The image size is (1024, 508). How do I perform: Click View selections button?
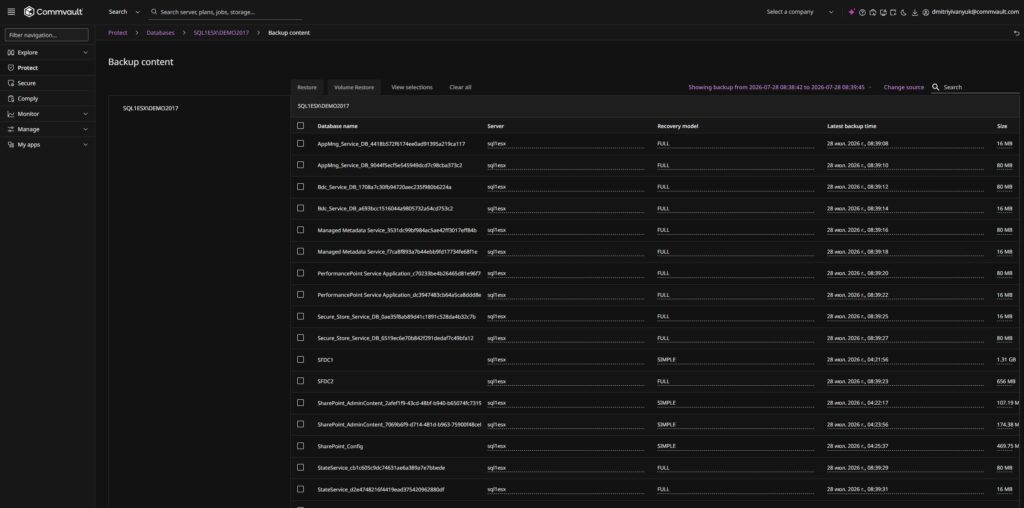411,87
